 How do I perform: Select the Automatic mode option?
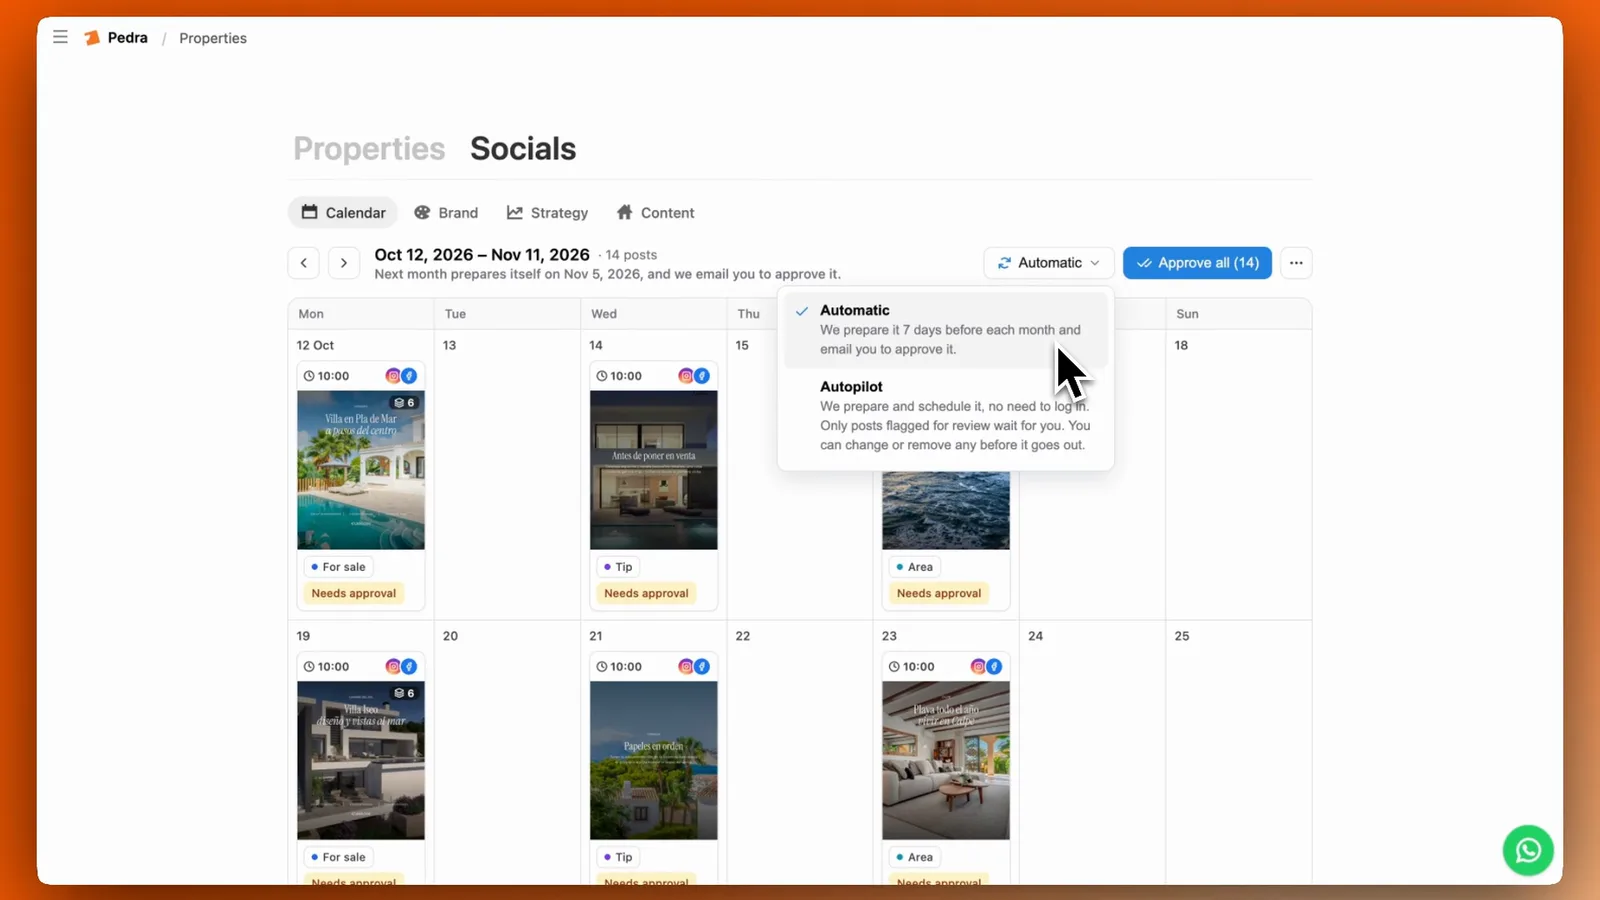(x=946, y=329)
